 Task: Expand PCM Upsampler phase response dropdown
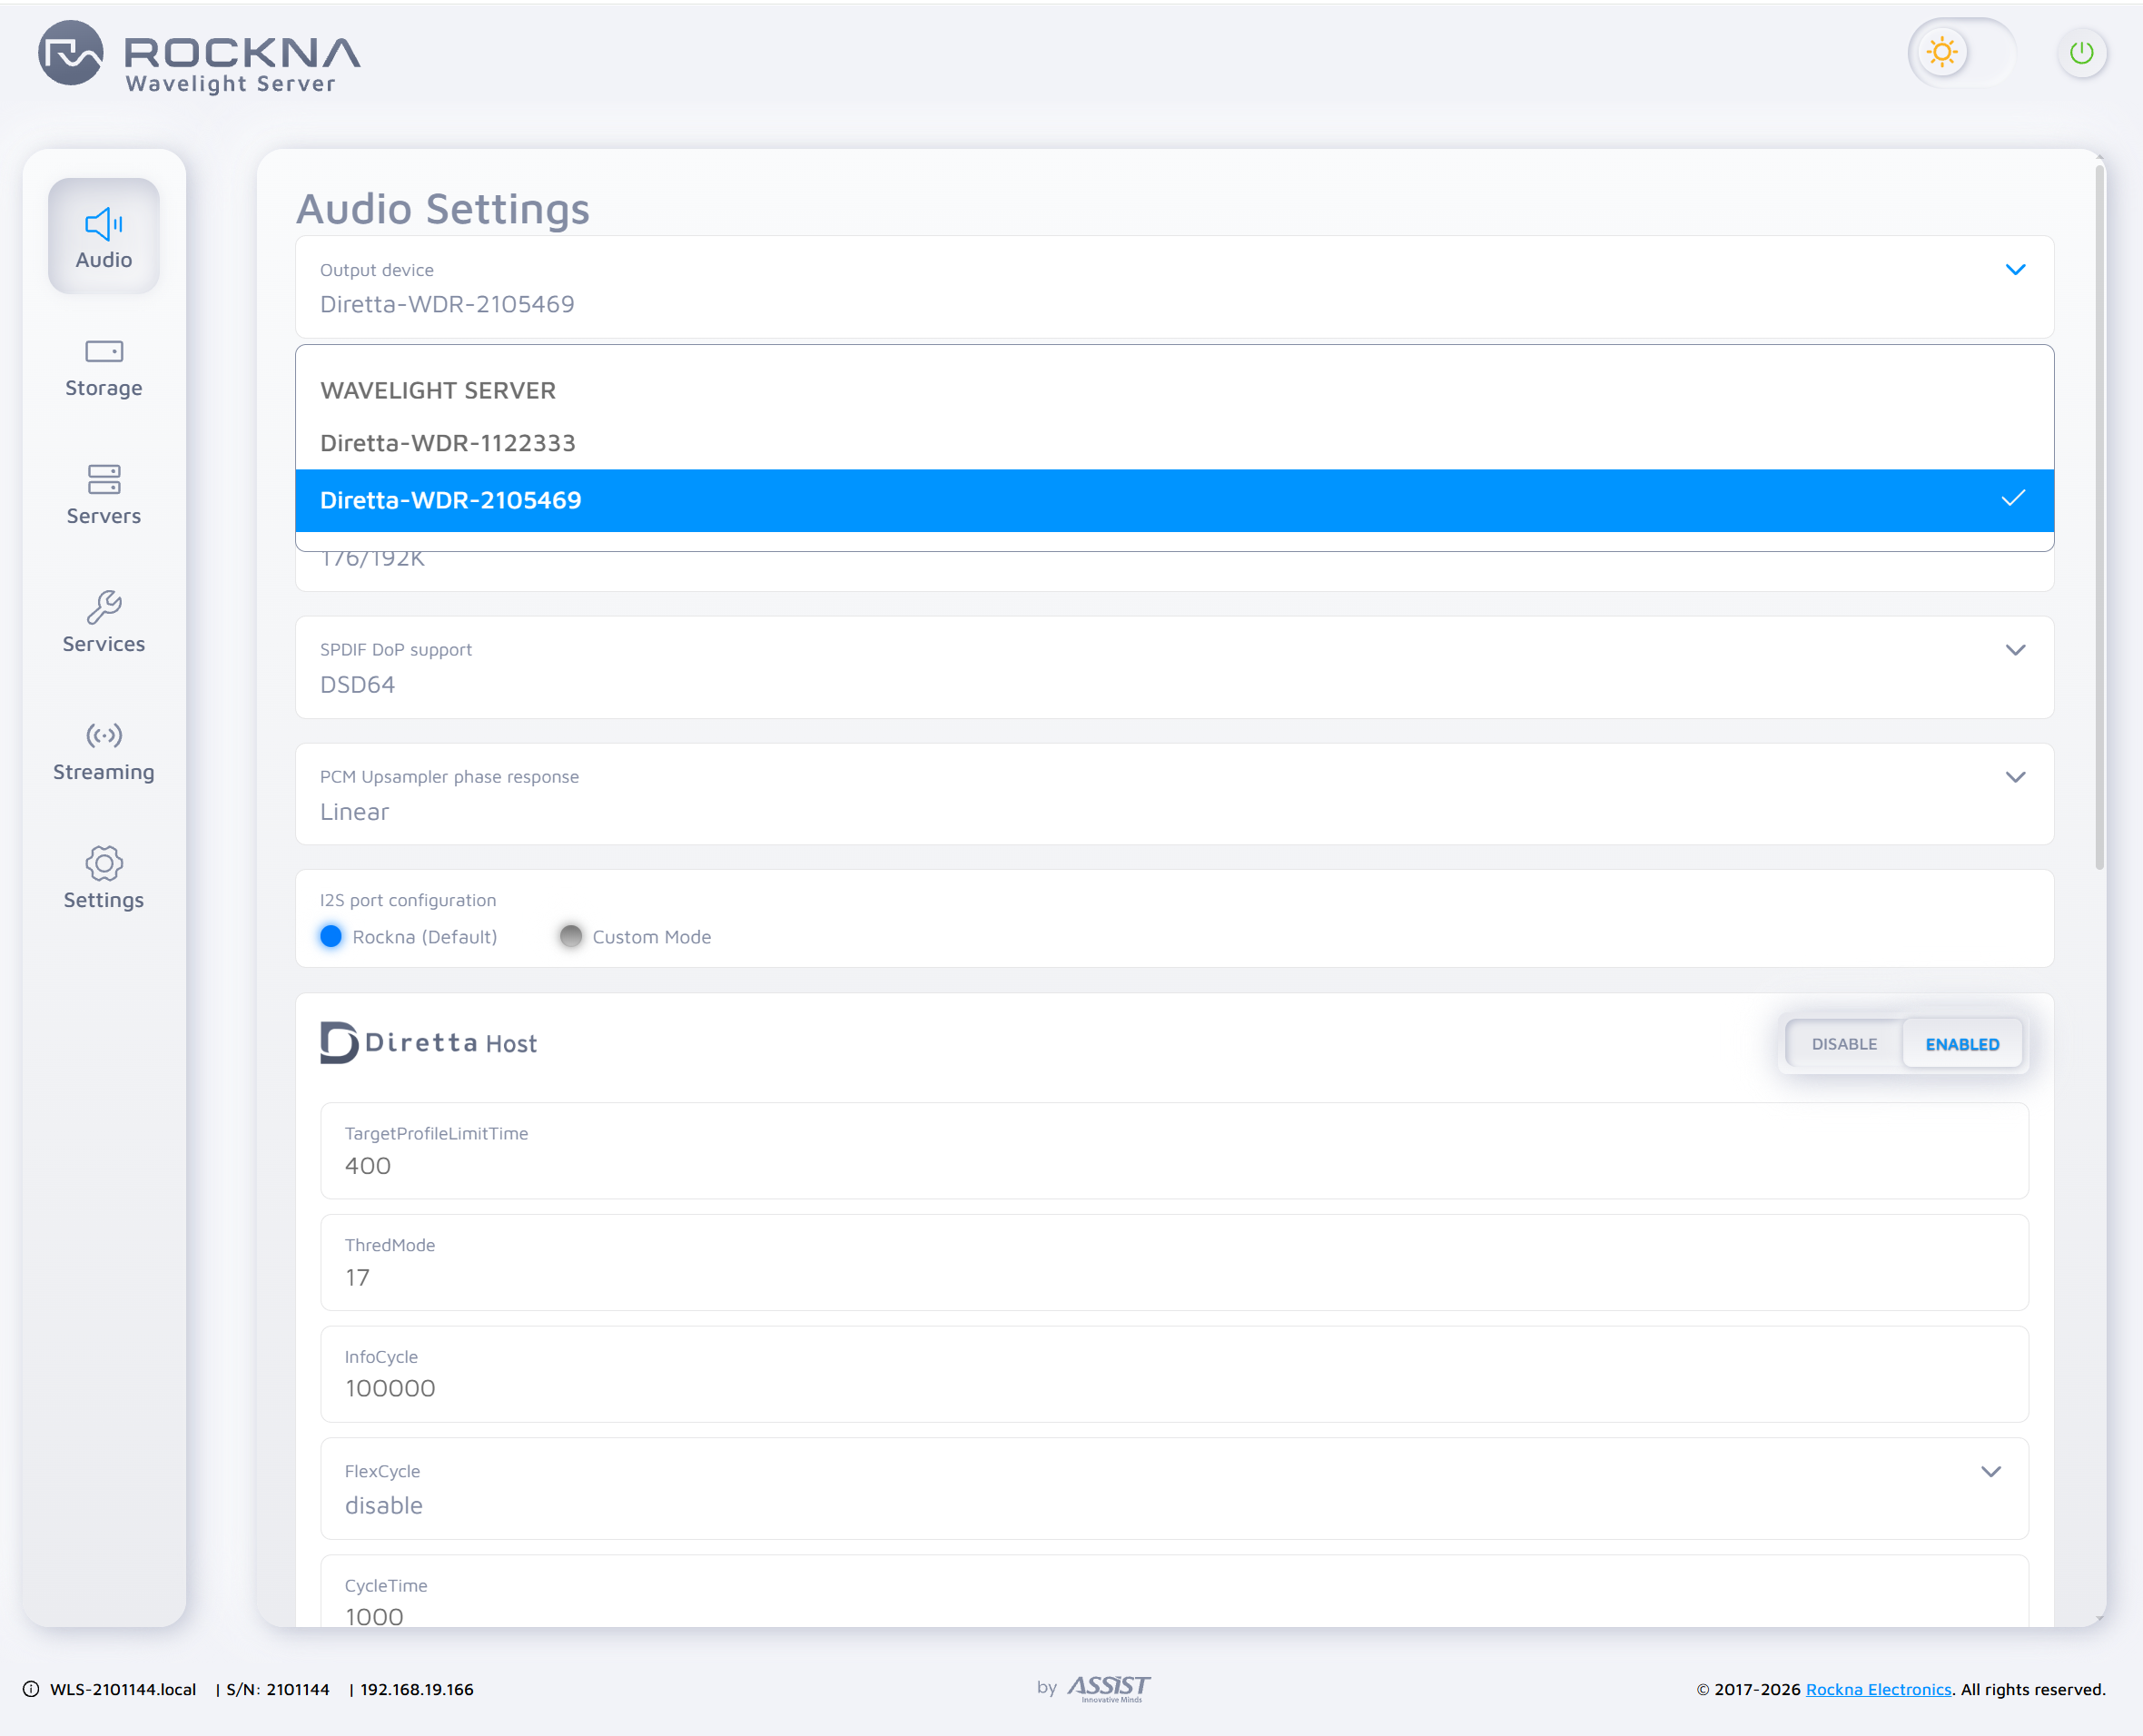tap(2015, 777)
